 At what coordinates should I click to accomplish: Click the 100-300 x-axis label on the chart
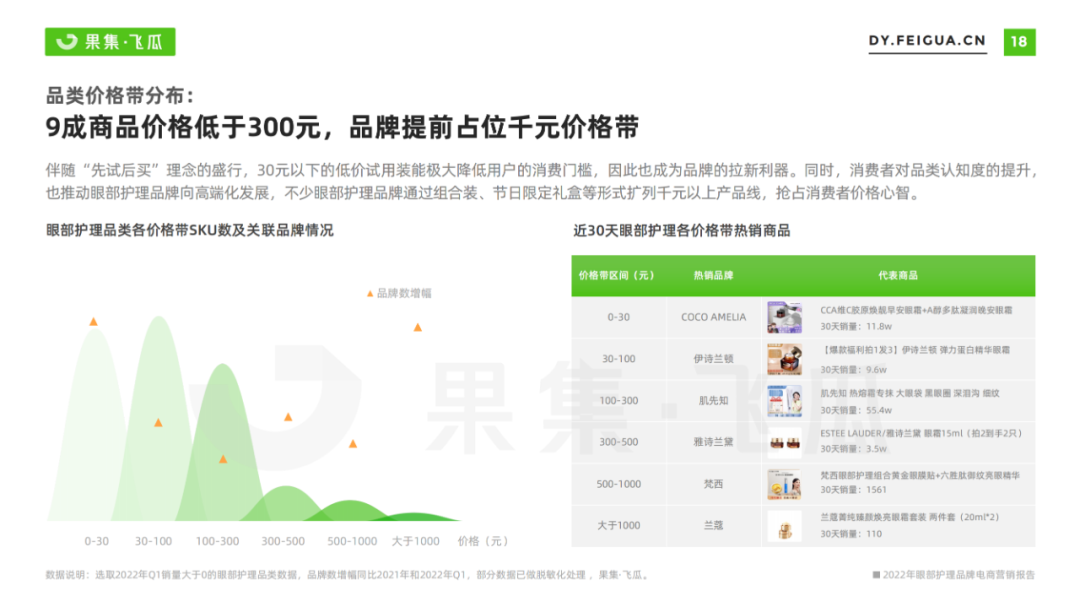point(218,542)
